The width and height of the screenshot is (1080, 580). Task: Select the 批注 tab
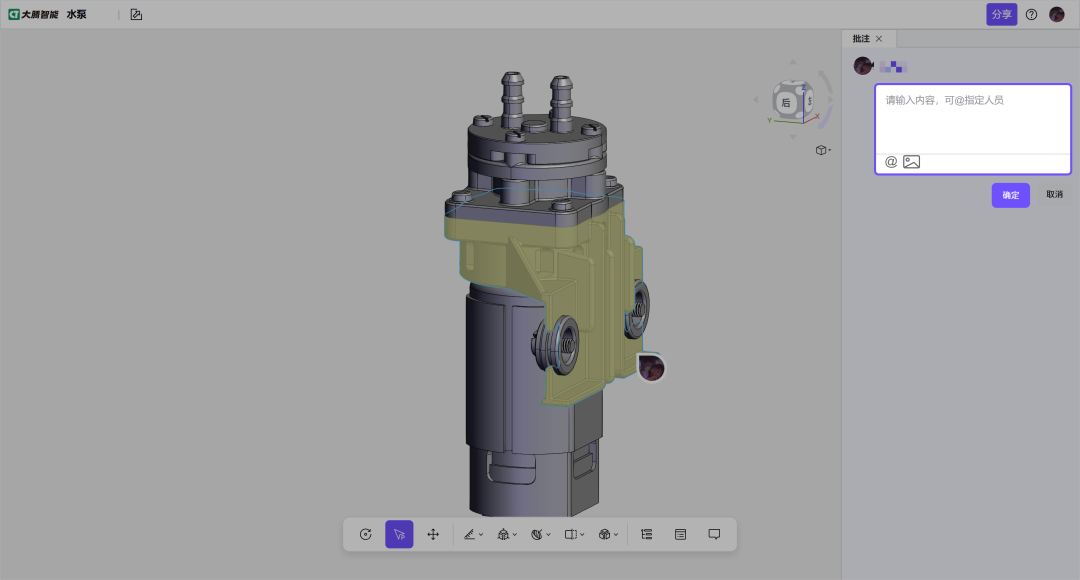(861, 39)
